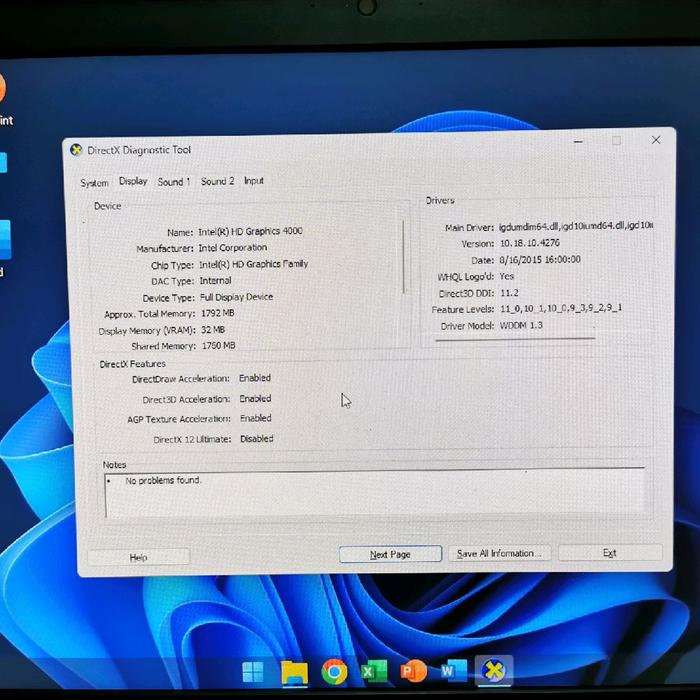The width and height of the screenshot is (700, 700).
Task: Select the Display tab
Action: click(x=133, y=182)
